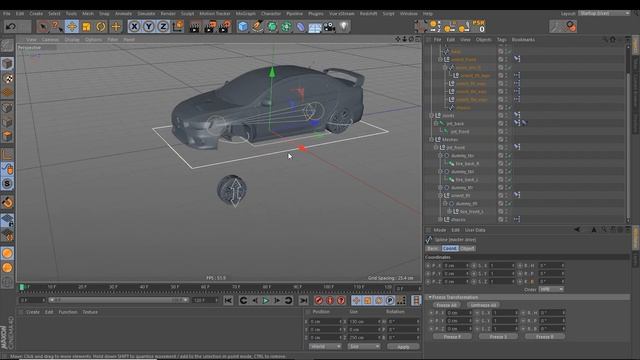Add a Camera object
Screen dimensions: 640x360
329,27
